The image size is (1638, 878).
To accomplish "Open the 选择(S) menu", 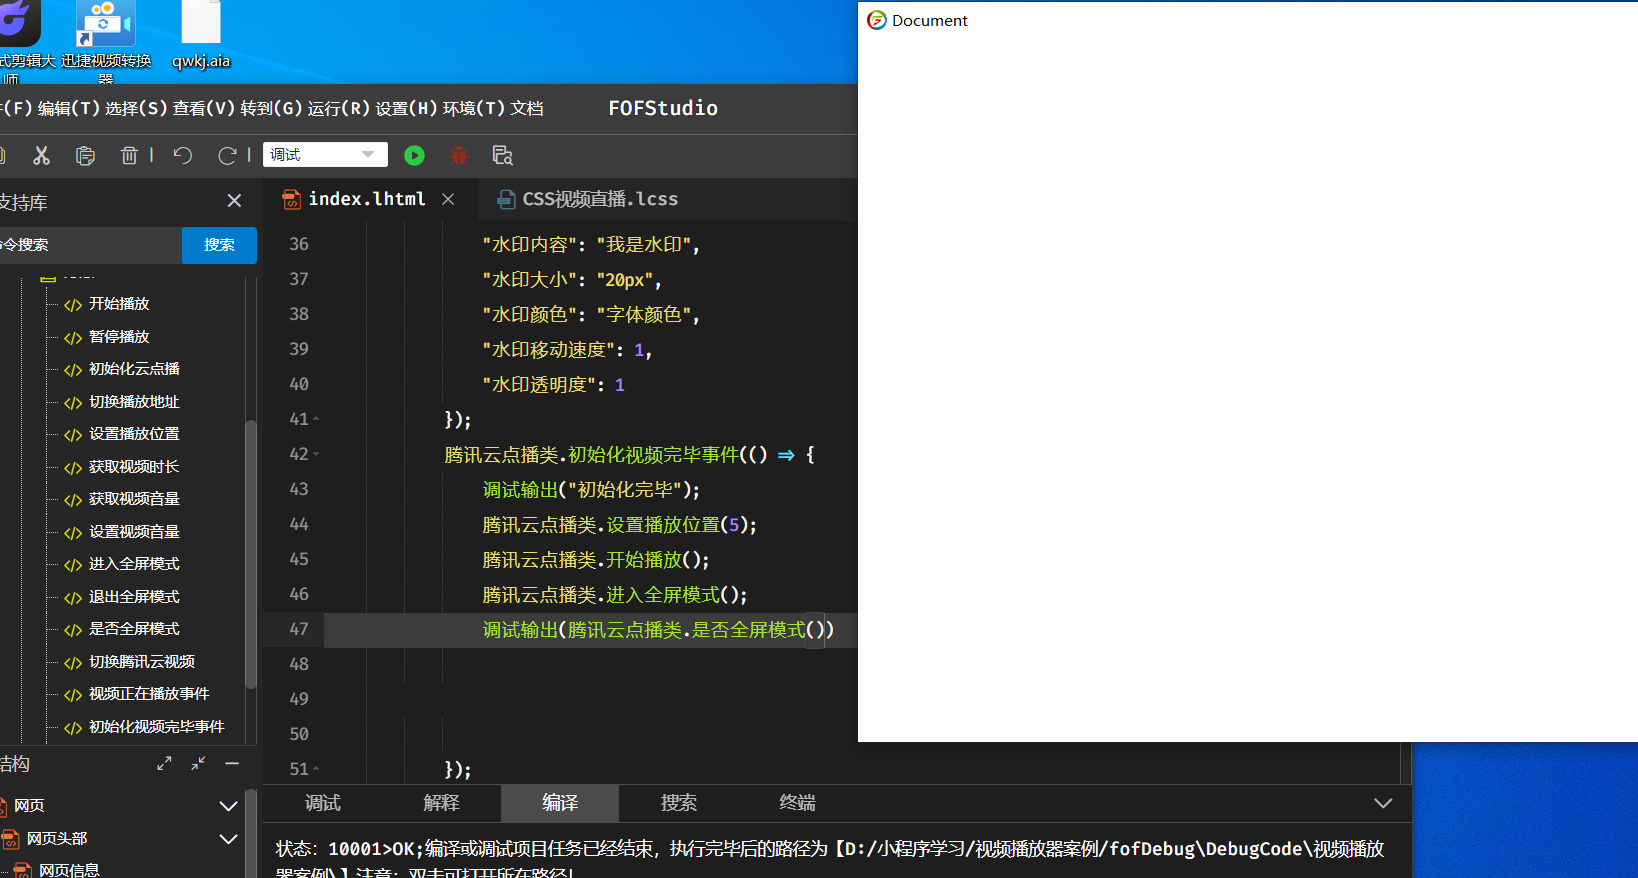I will click(x=136, y=108).
